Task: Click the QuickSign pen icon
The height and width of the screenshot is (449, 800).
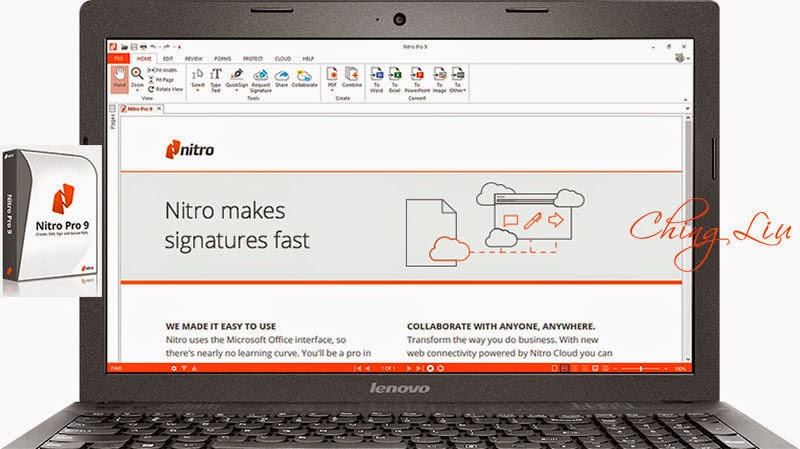Action: tap(237, 74)
